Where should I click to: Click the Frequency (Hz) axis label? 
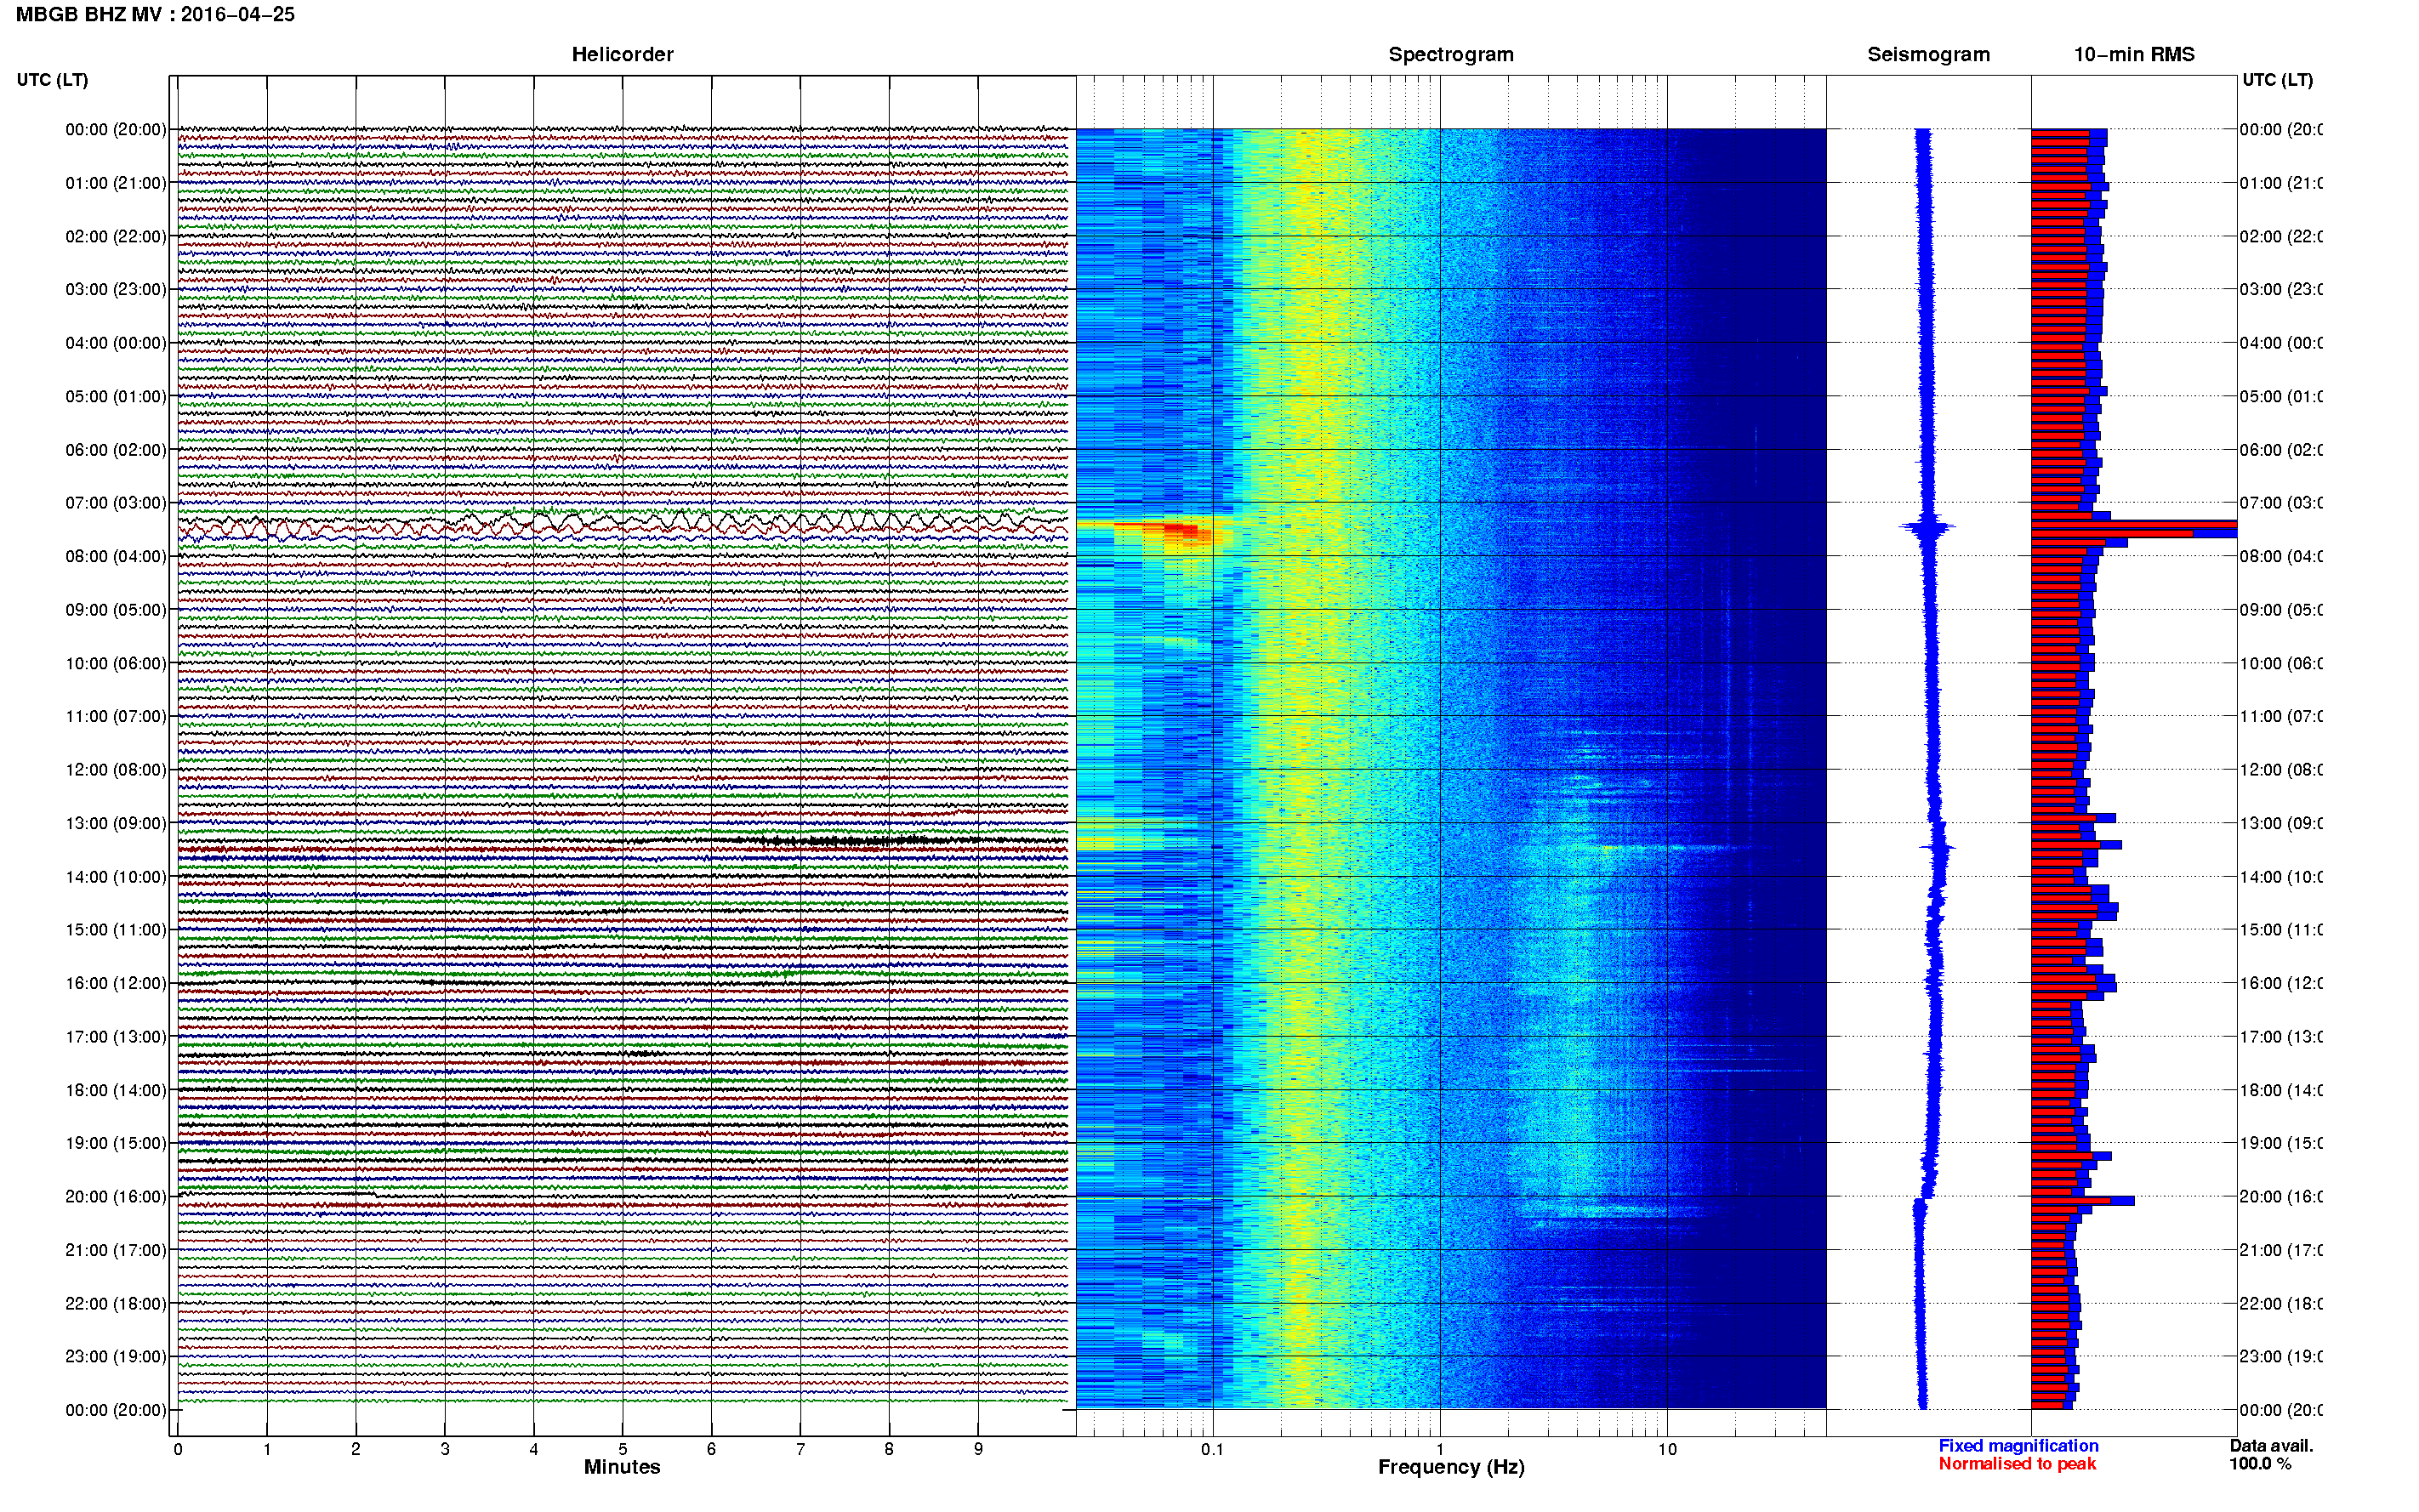1451,1467
